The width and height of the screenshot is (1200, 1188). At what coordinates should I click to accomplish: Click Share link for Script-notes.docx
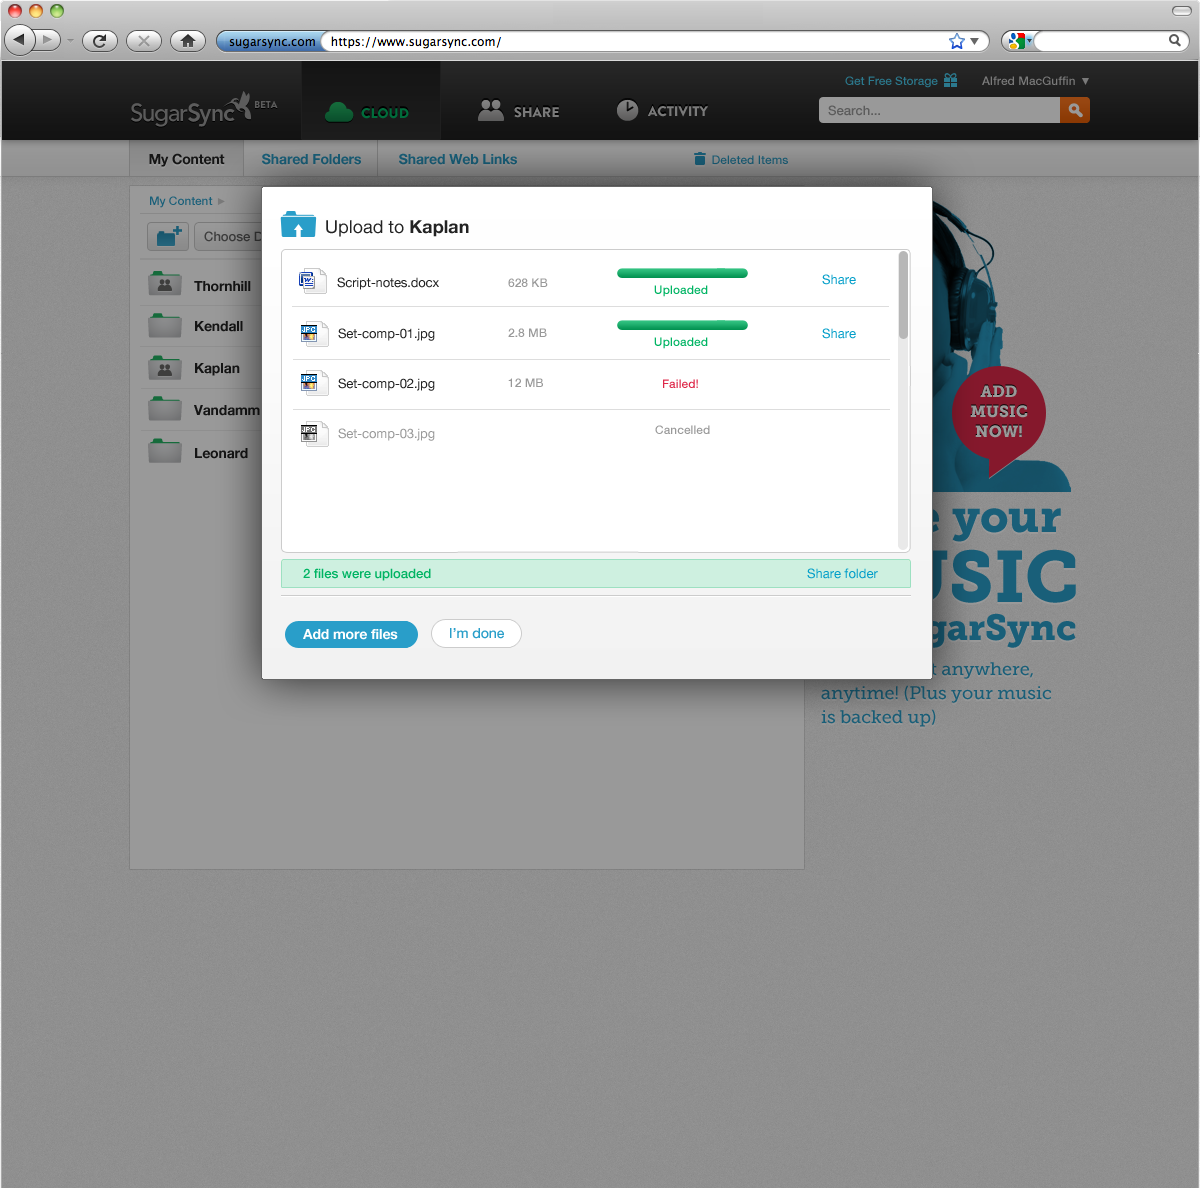coord(839,280)
